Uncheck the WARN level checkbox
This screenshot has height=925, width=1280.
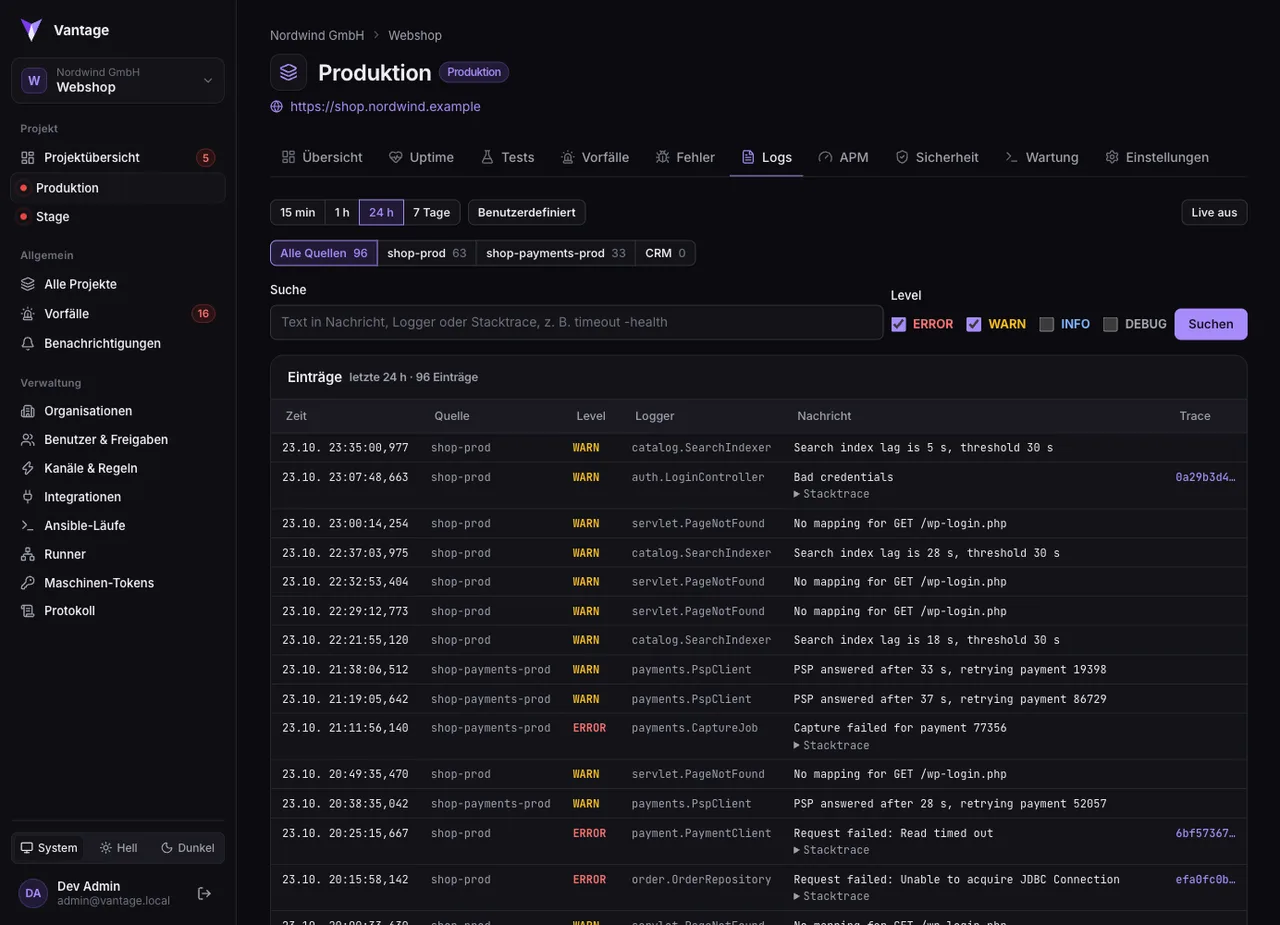[x=974, y=324]
